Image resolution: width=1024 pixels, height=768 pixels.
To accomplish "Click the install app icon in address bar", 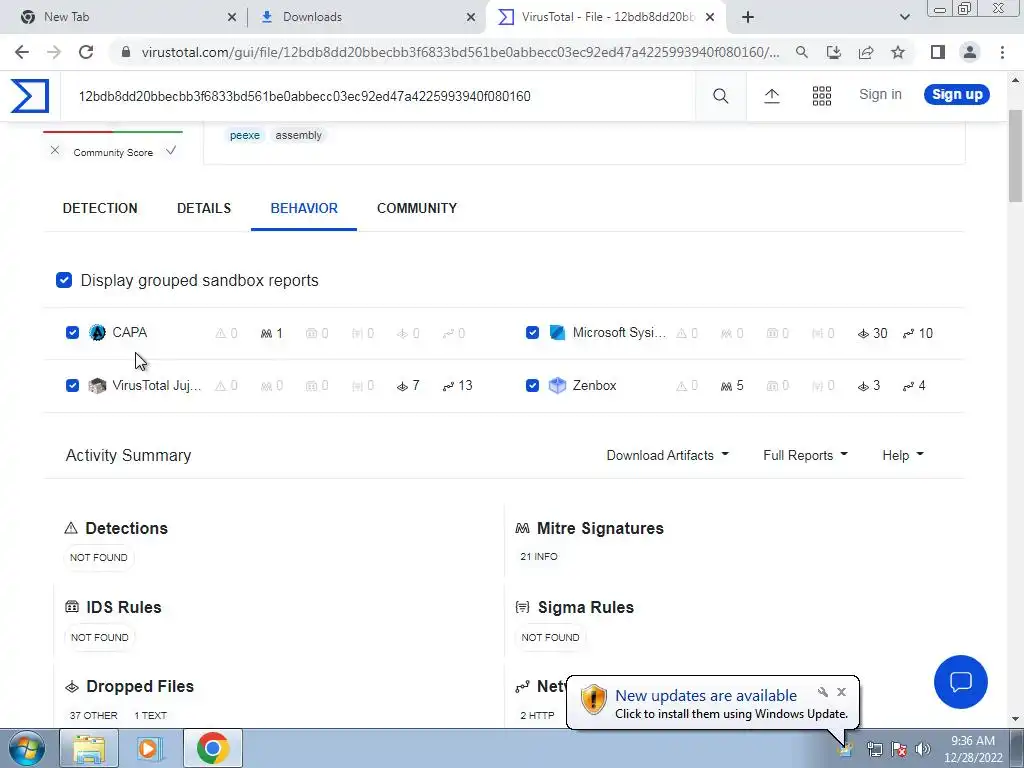I will pos(834,52).
